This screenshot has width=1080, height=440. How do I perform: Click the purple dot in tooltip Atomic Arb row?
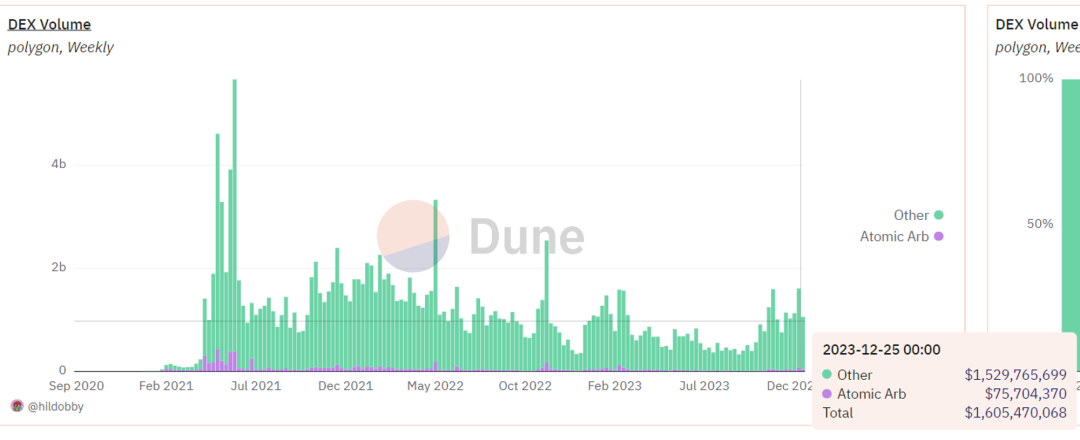pyautogui.click(x=827, y=394)
